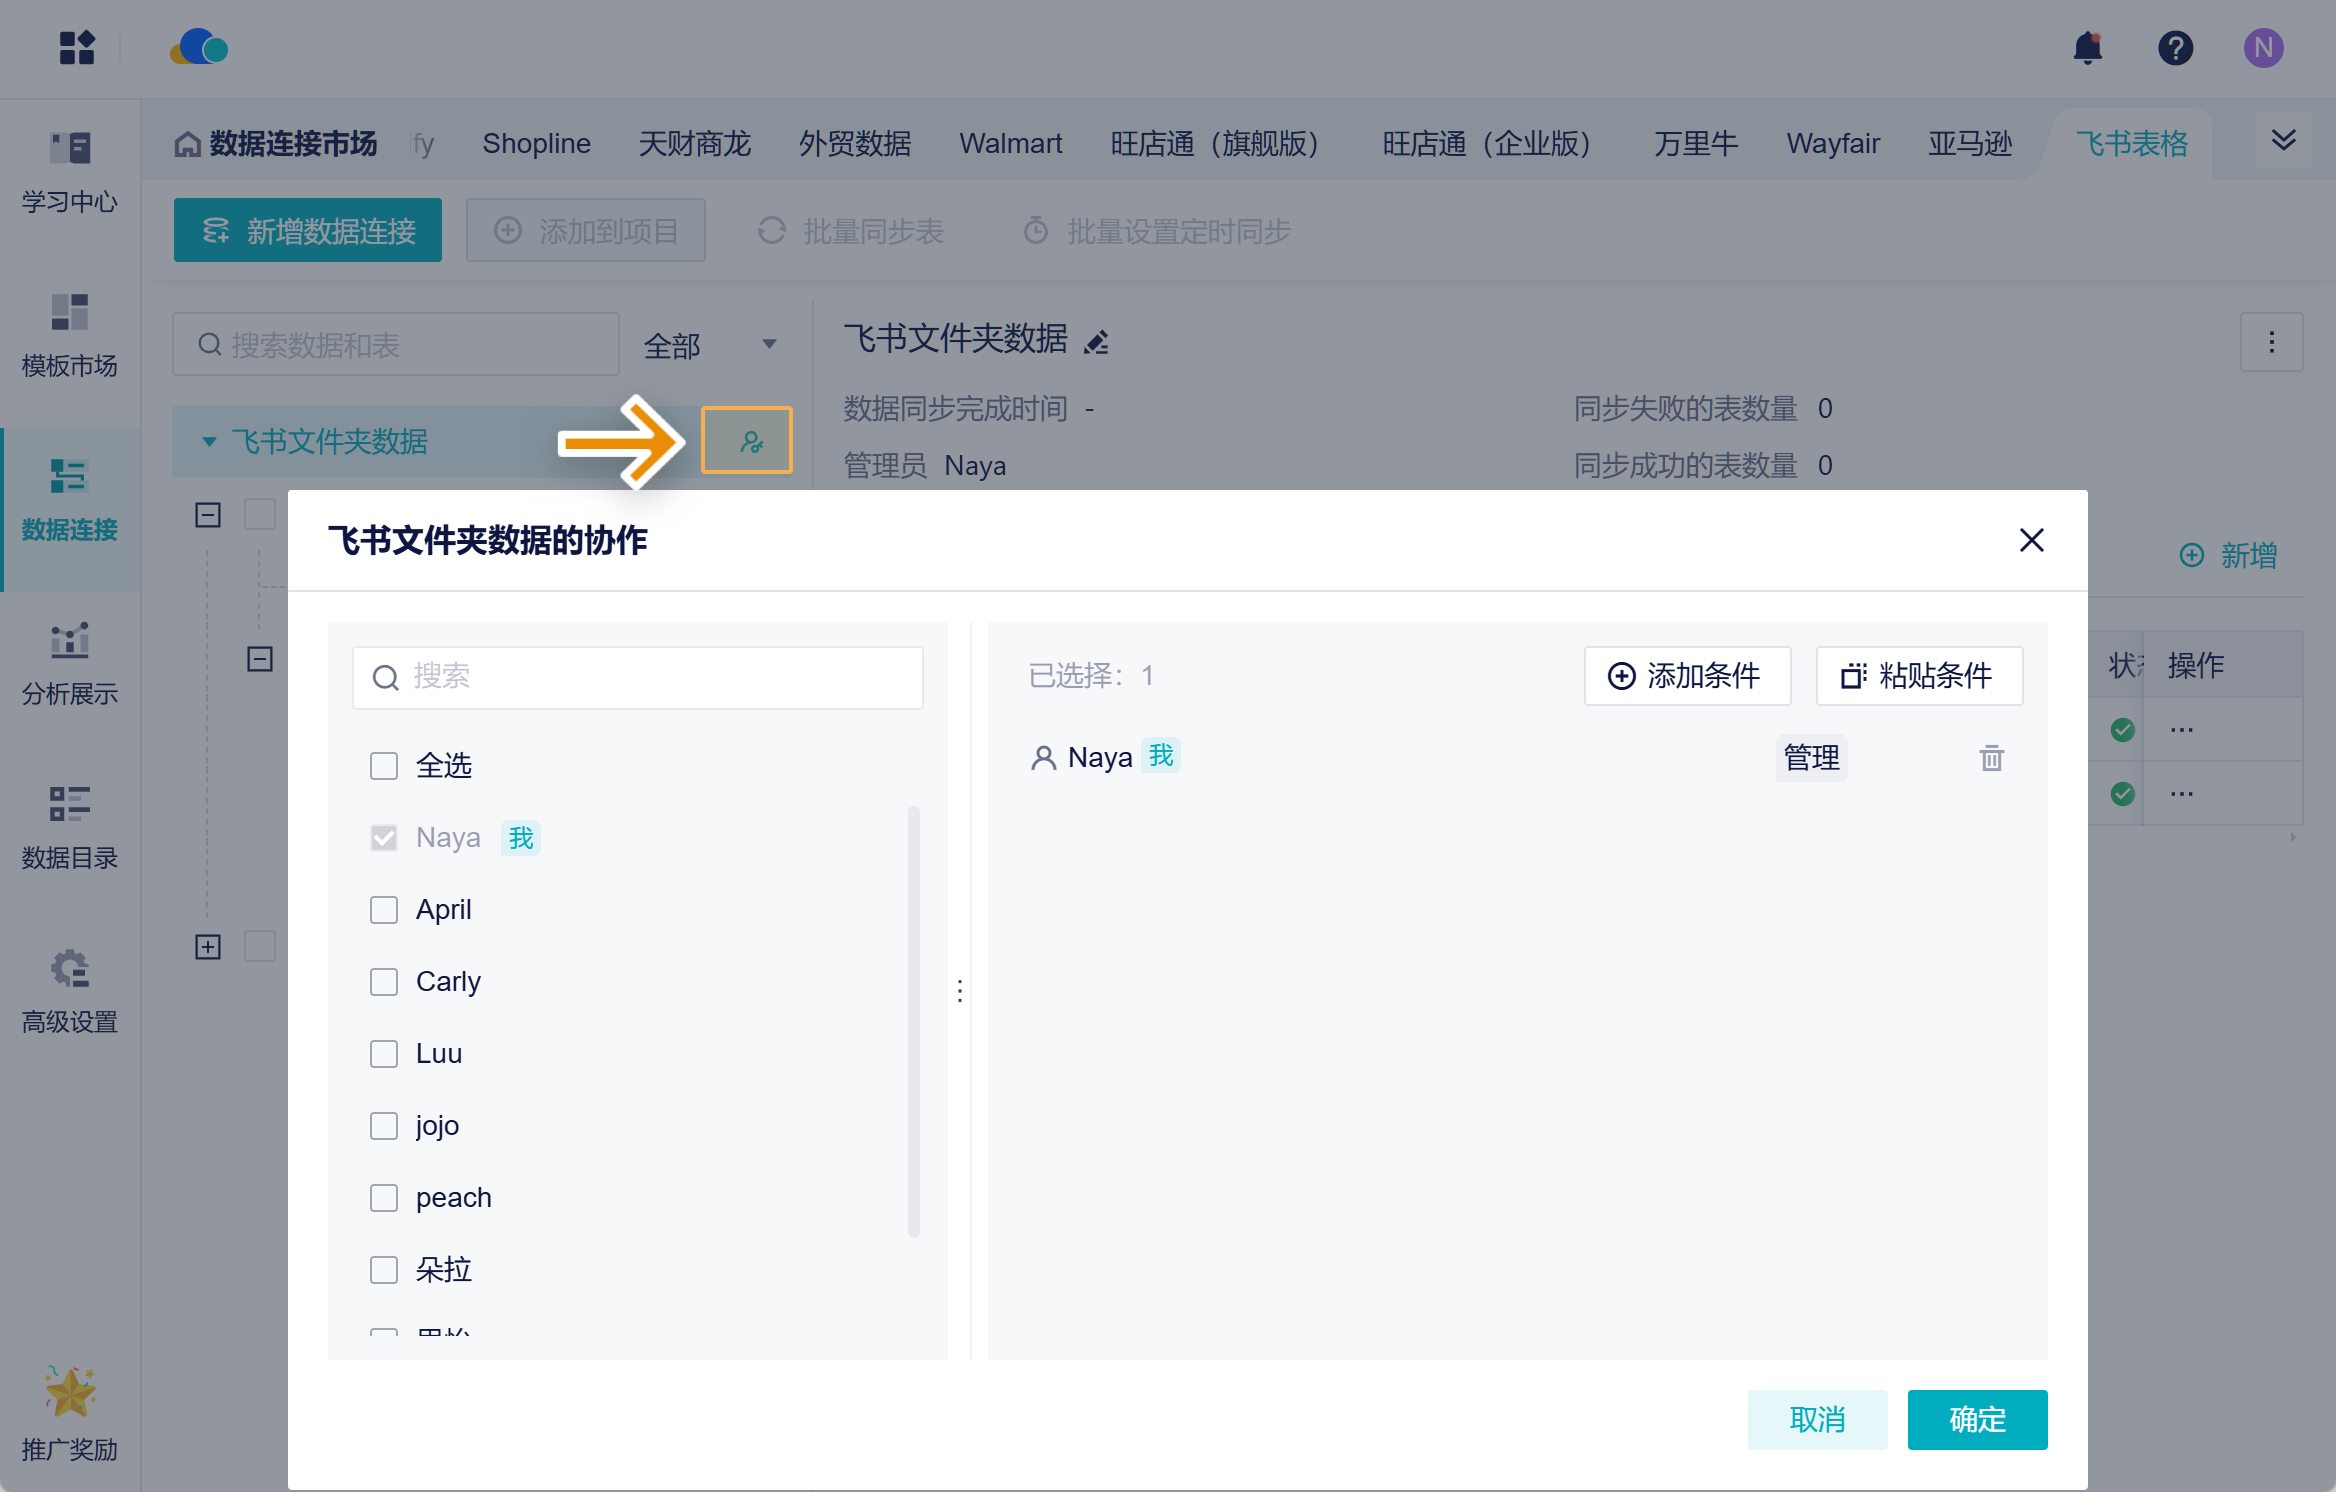This screenshot has width=2336, height=1492.
Task: Open the 全部 filter dropdown
Action: coord(711,345)
